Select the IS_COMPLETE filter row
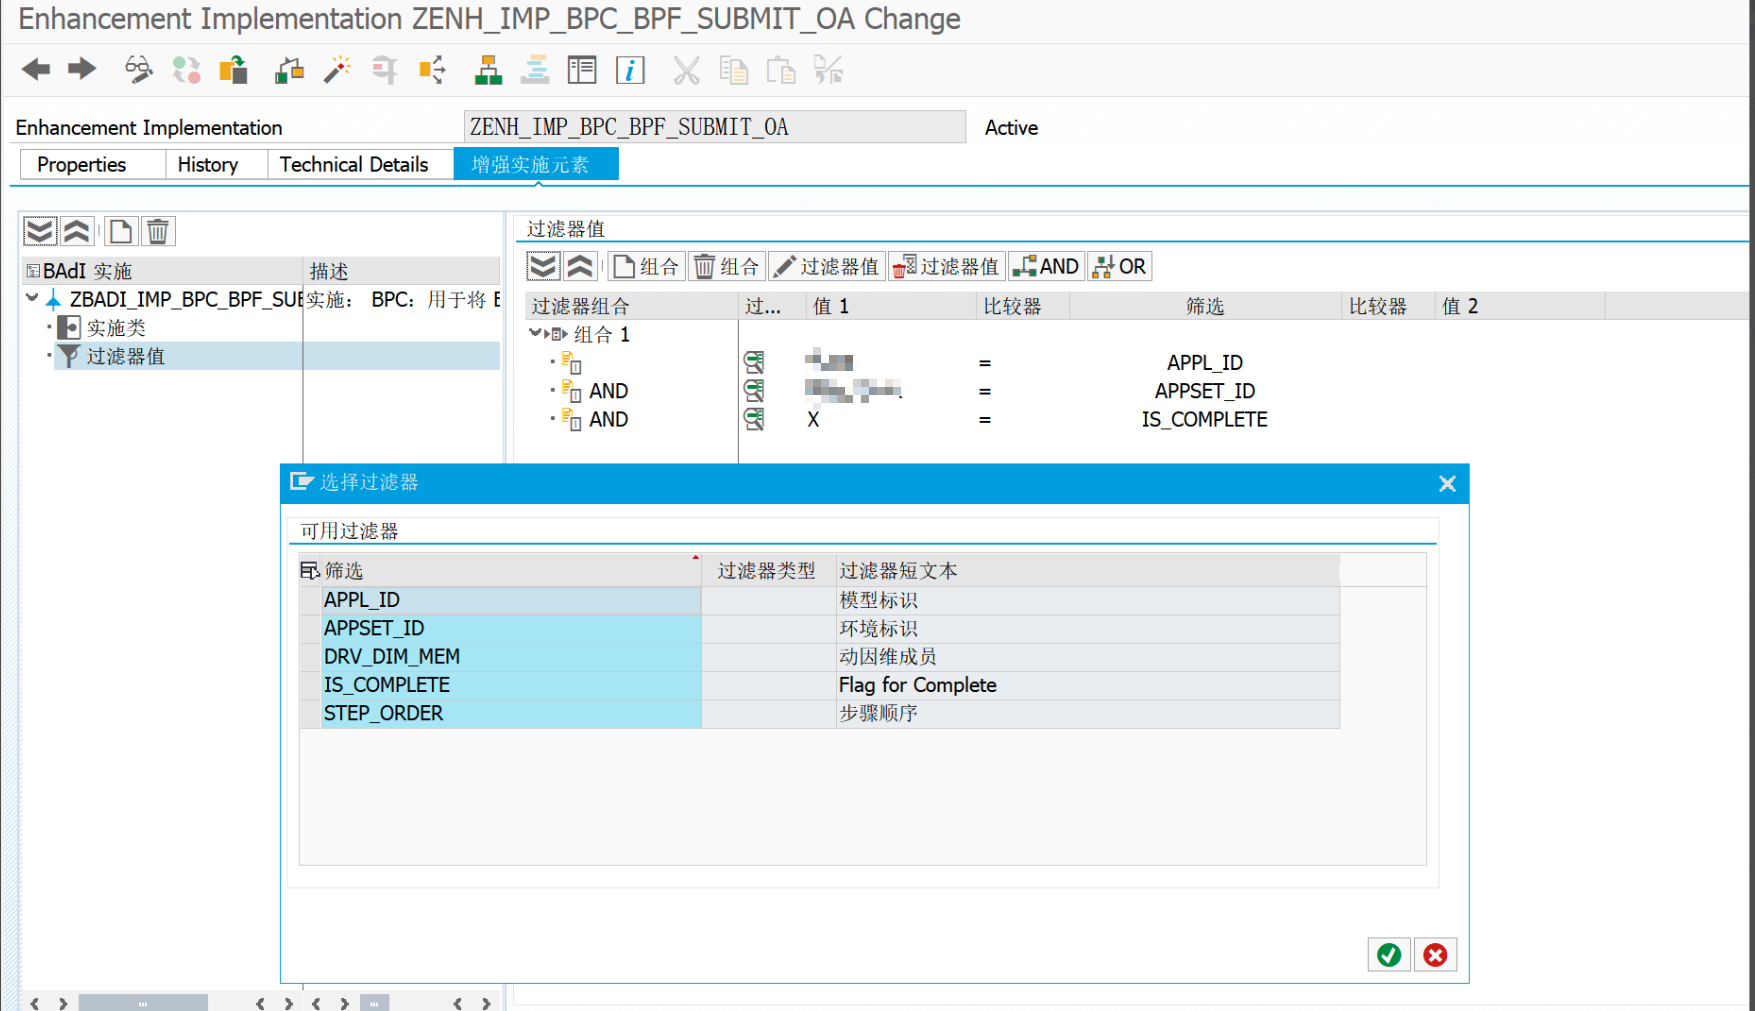This screenshot has width=1755, height=1011. click(387, 685)
